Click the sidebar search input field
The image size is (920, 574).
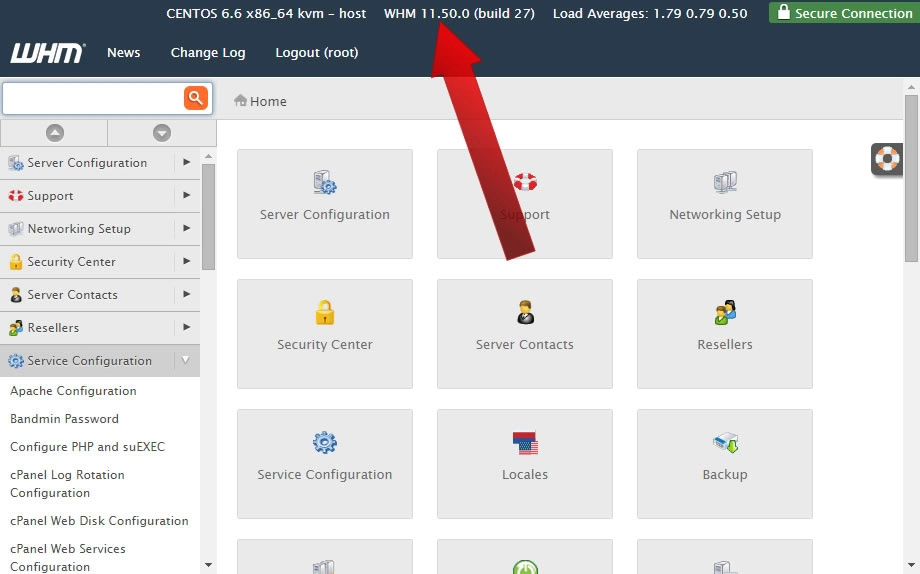coord(93,98)
